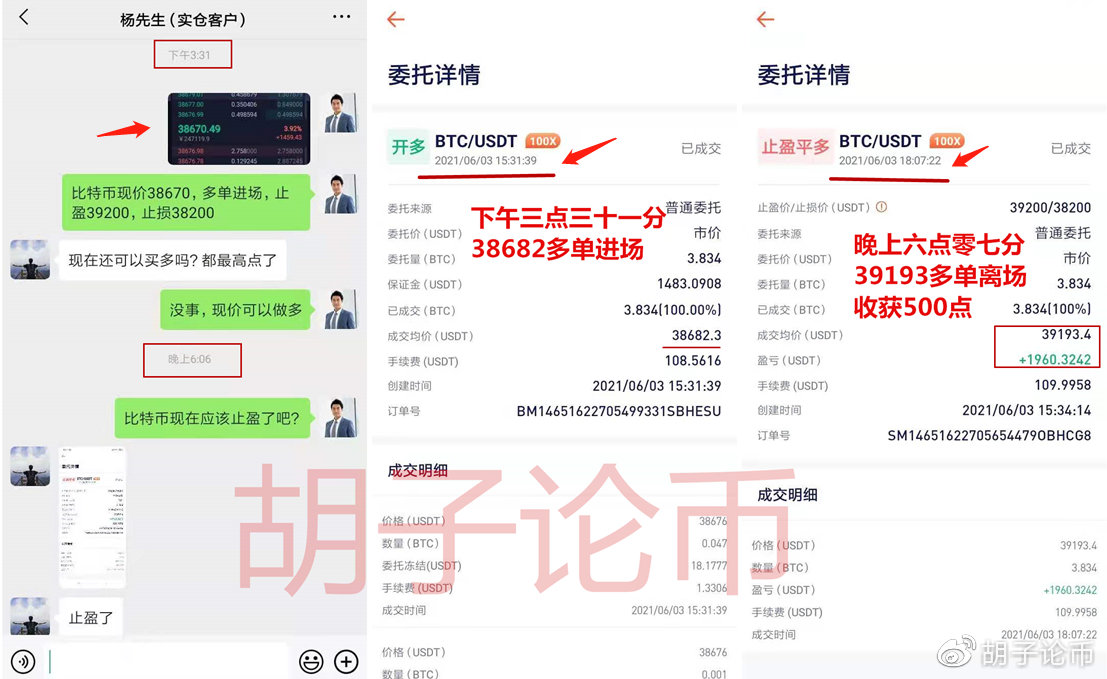Switch to voice message mode
1107x679 pixels.
pos(24,661)
